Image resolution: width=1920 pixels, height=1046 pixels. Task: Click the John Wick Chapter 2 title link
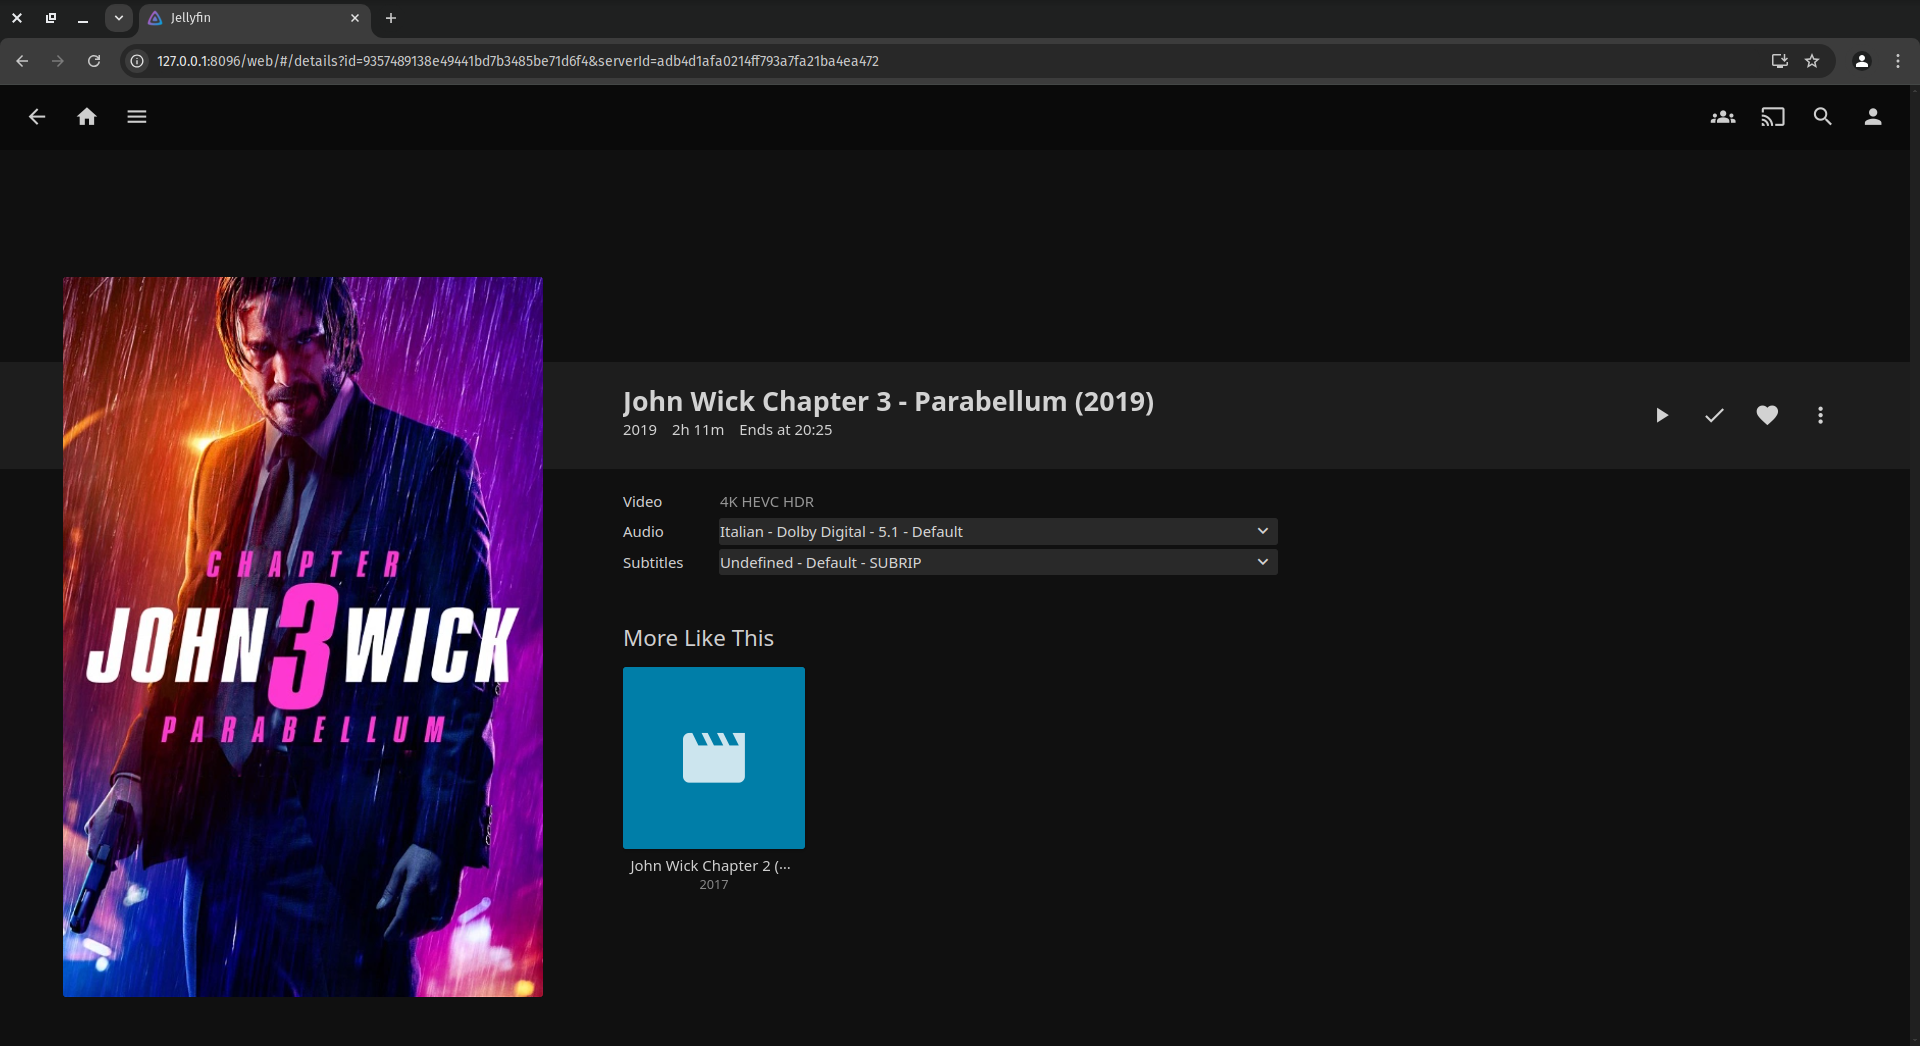coord(710,866)
